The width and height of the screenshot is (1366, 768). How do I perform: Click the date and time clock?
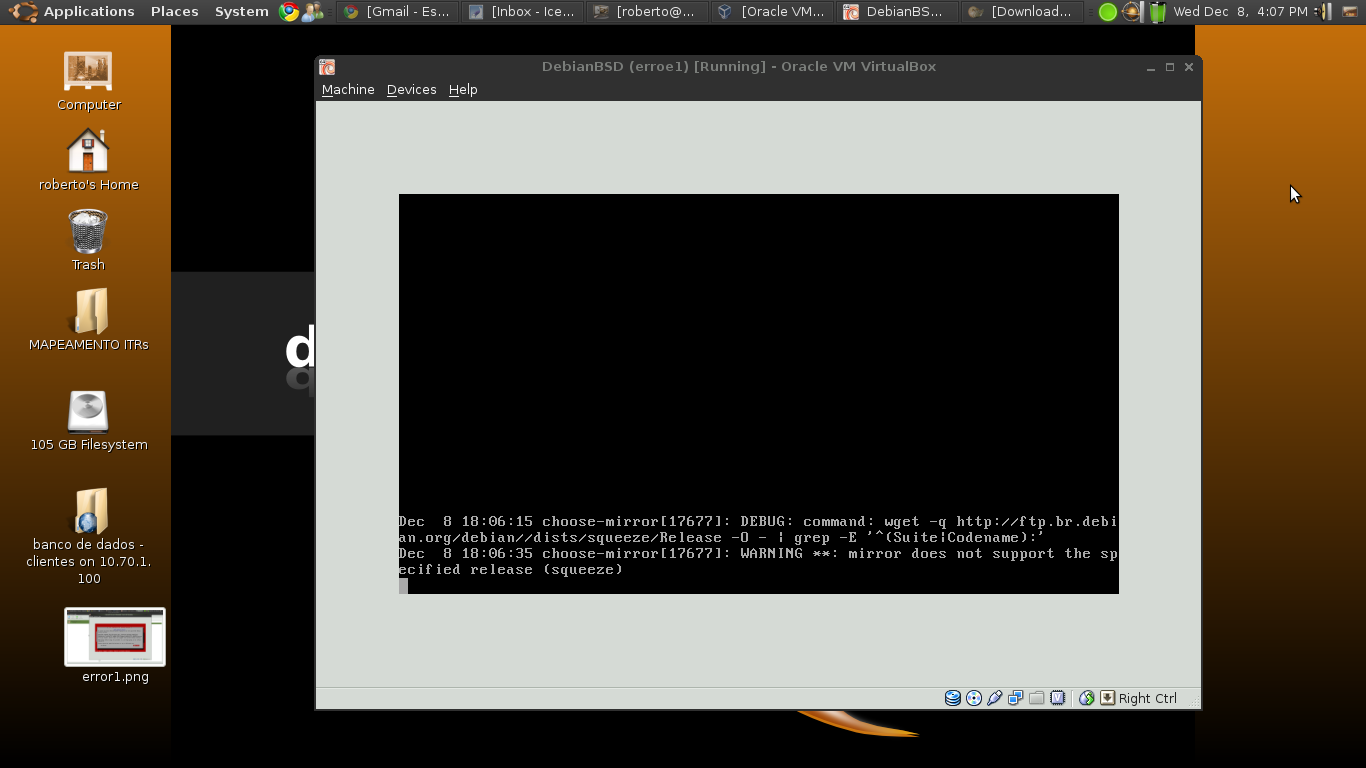1240,11
